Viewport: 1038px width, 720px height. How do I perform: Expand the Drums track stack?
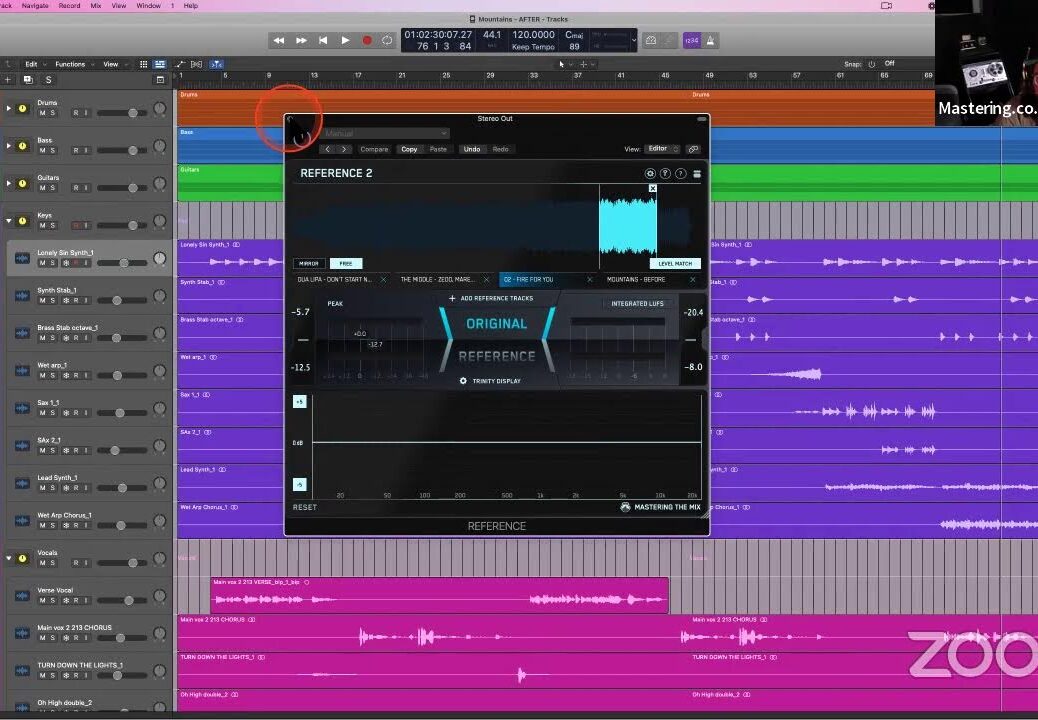(9, 108)
